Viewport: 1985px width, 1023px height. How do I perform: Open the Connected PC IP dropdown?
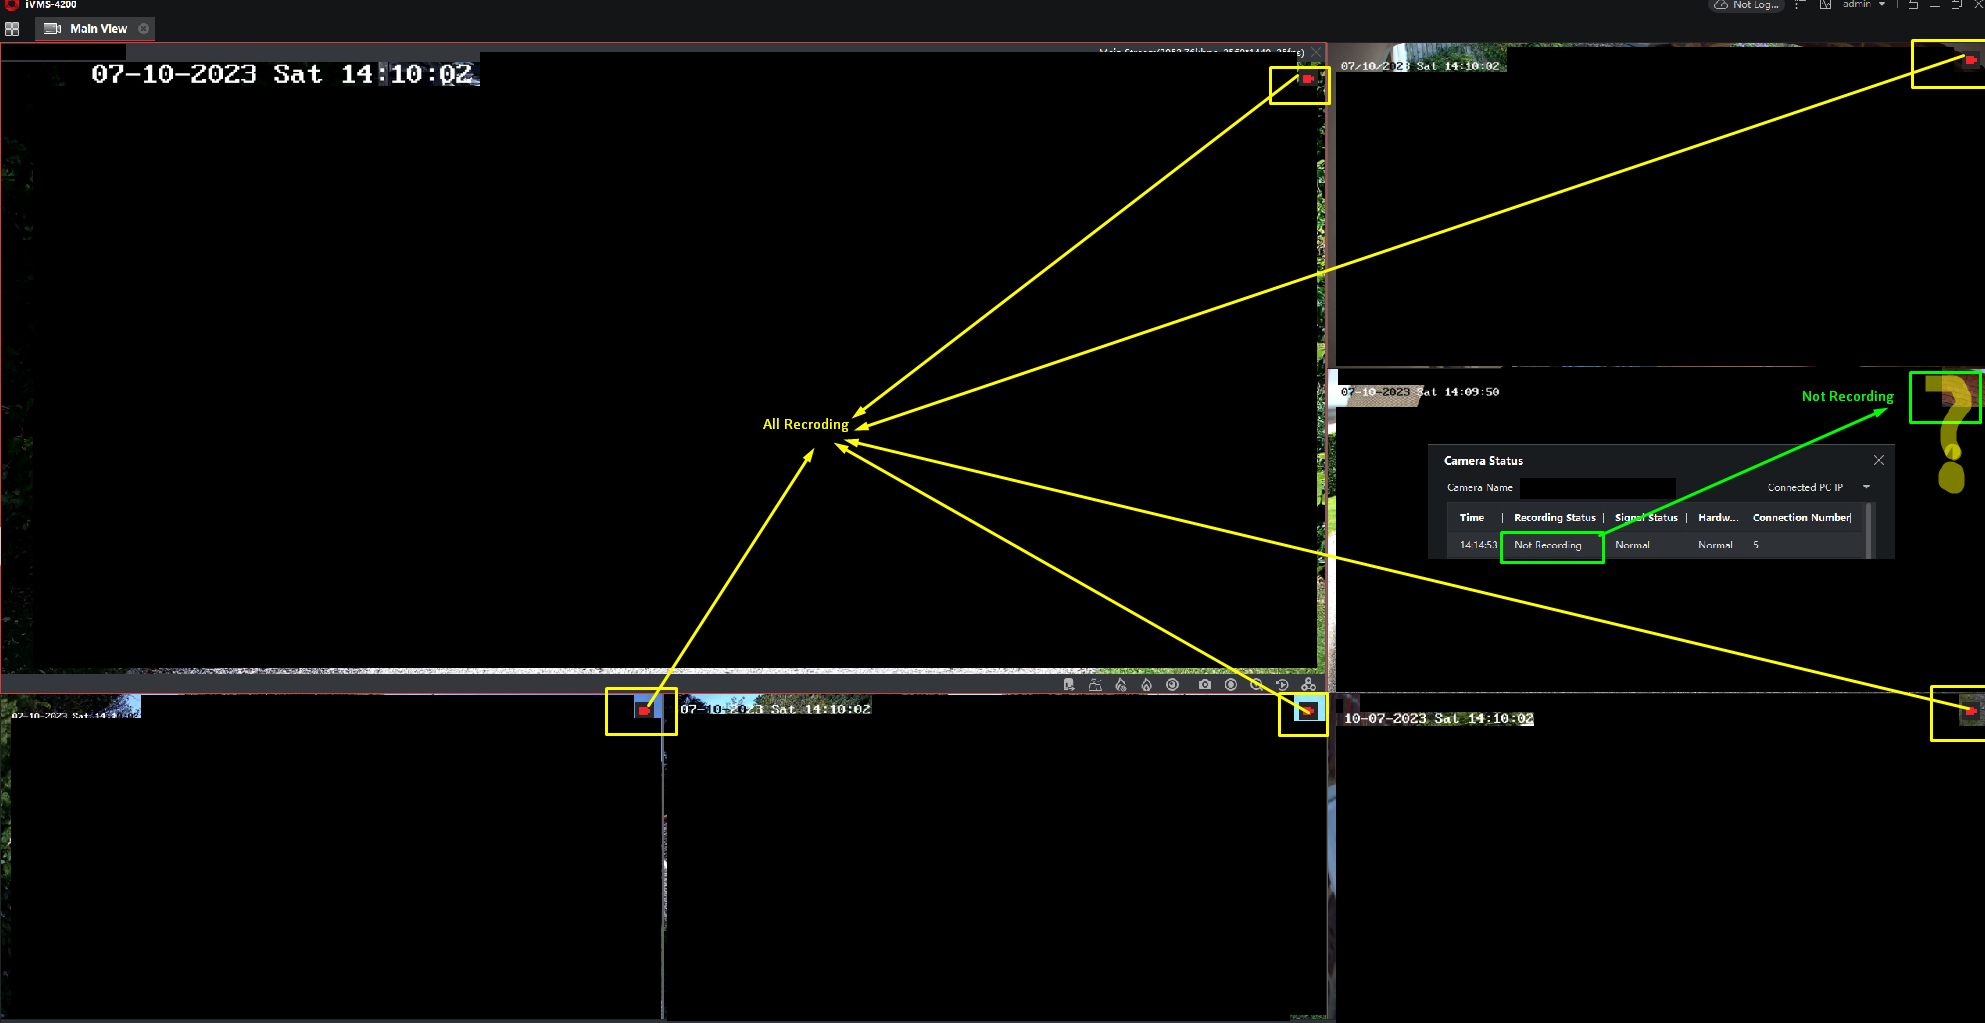tap(1866, 487)
